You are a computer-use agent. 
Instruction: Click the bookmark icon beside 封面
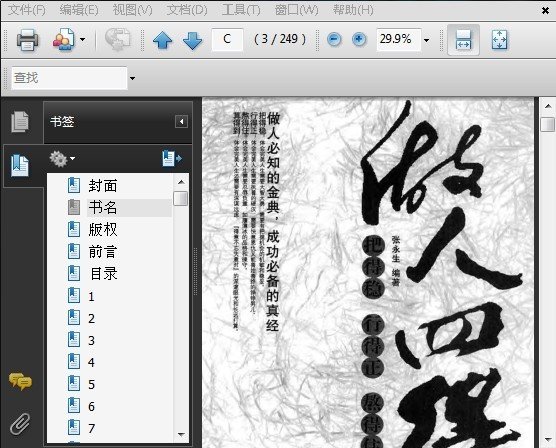pyautogui.click(x=74, y=185)
